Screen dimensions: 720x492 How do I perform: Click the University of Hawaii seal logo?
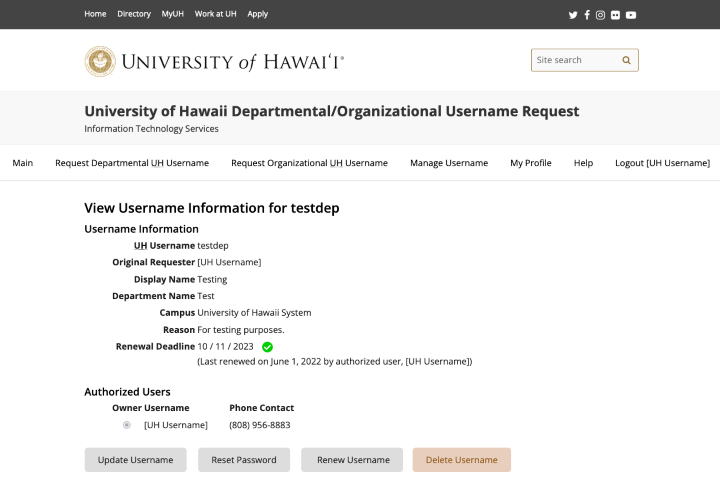pyautogui.click(x=100, y=61)
